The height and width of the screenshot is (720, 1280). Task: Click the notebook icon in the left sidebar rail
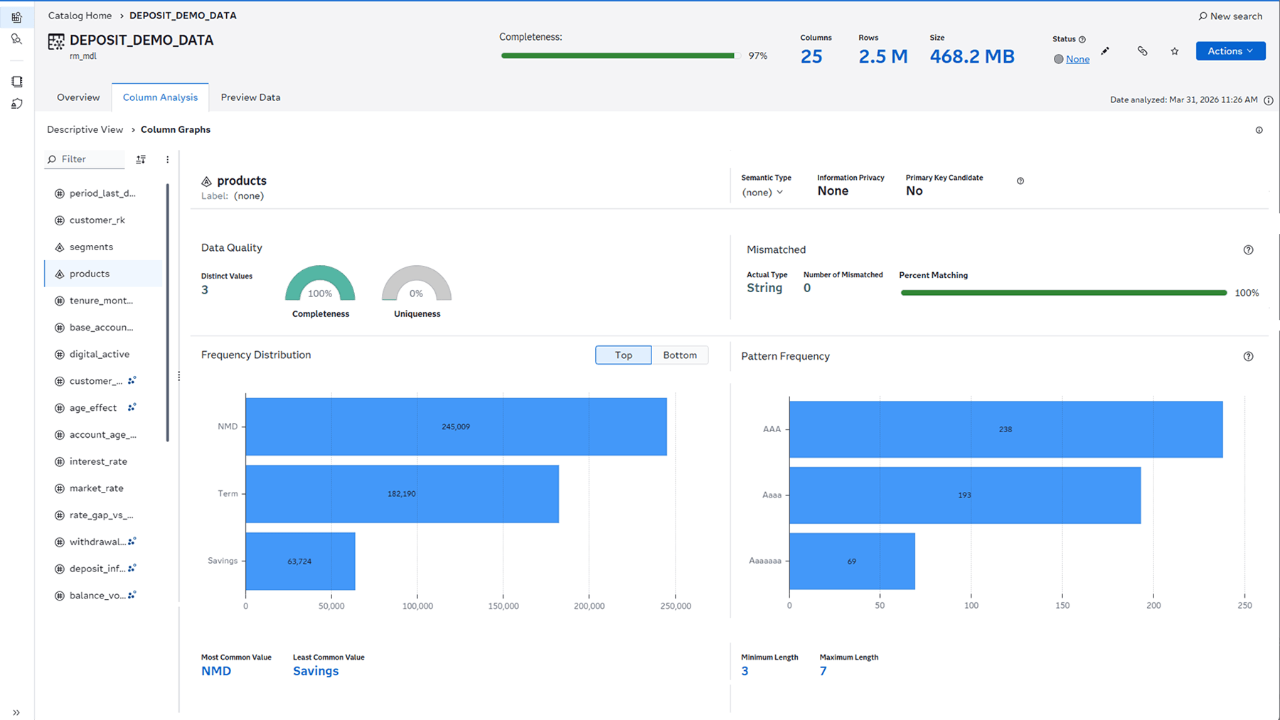[16, 81]
